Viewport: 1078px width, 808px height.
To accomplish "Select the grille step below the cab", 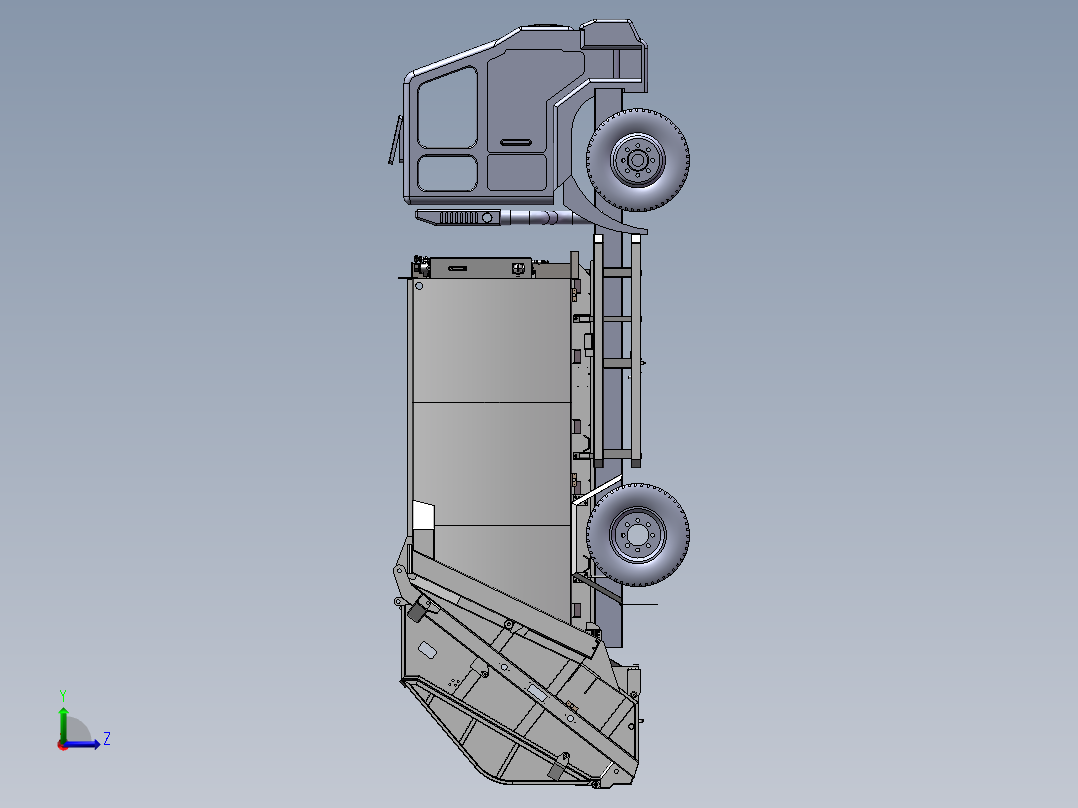I will click(x=458, y=217).
